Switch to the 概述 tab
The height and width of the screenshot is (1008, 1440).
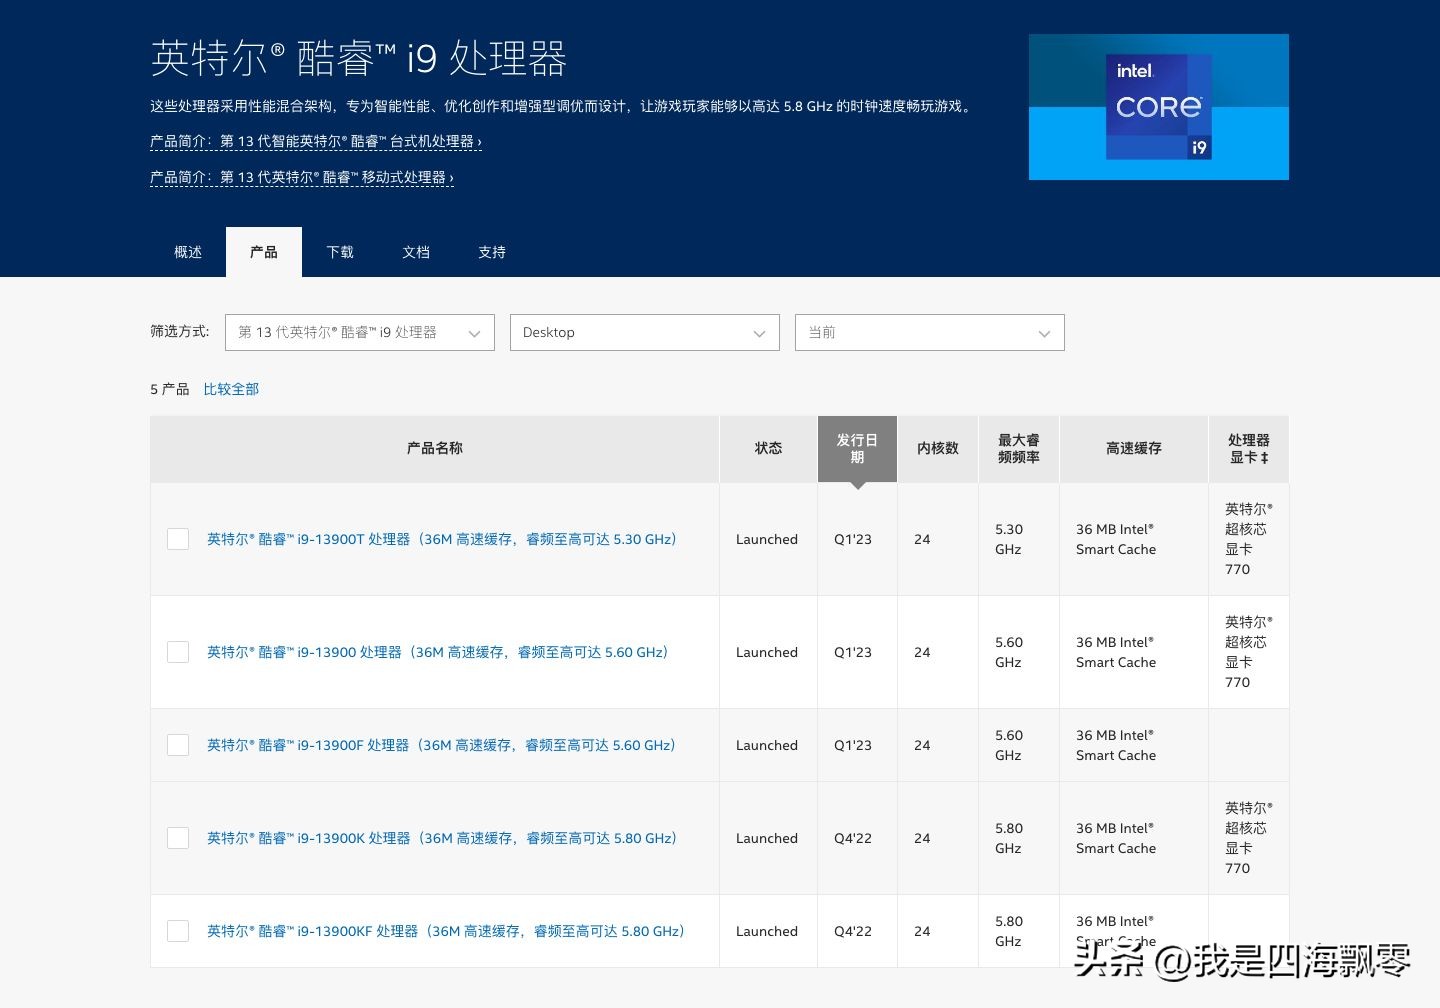click(187, 252)
